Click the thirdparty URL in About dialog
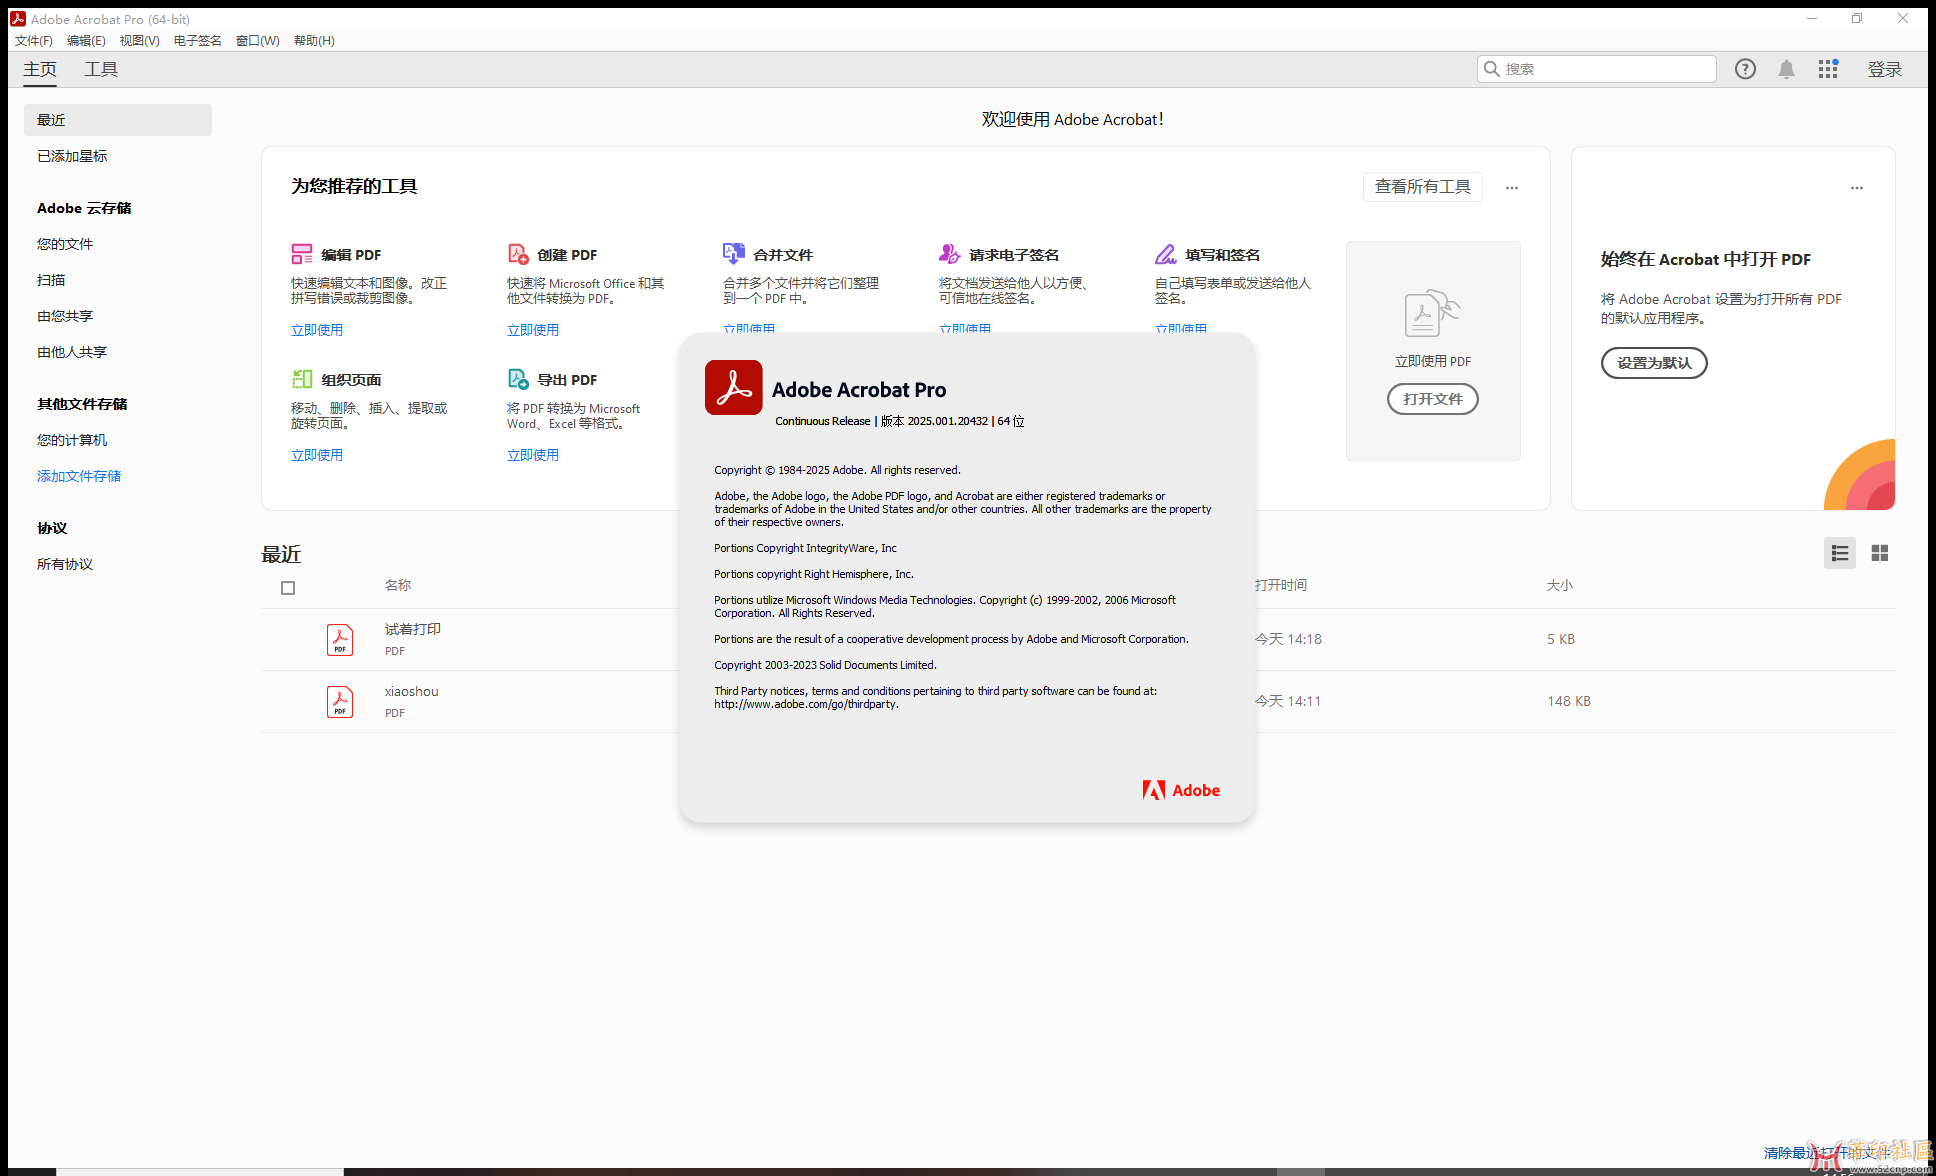Viewport: 1936px width, 1176px height. pyautogui.click(x=806, y=704)
